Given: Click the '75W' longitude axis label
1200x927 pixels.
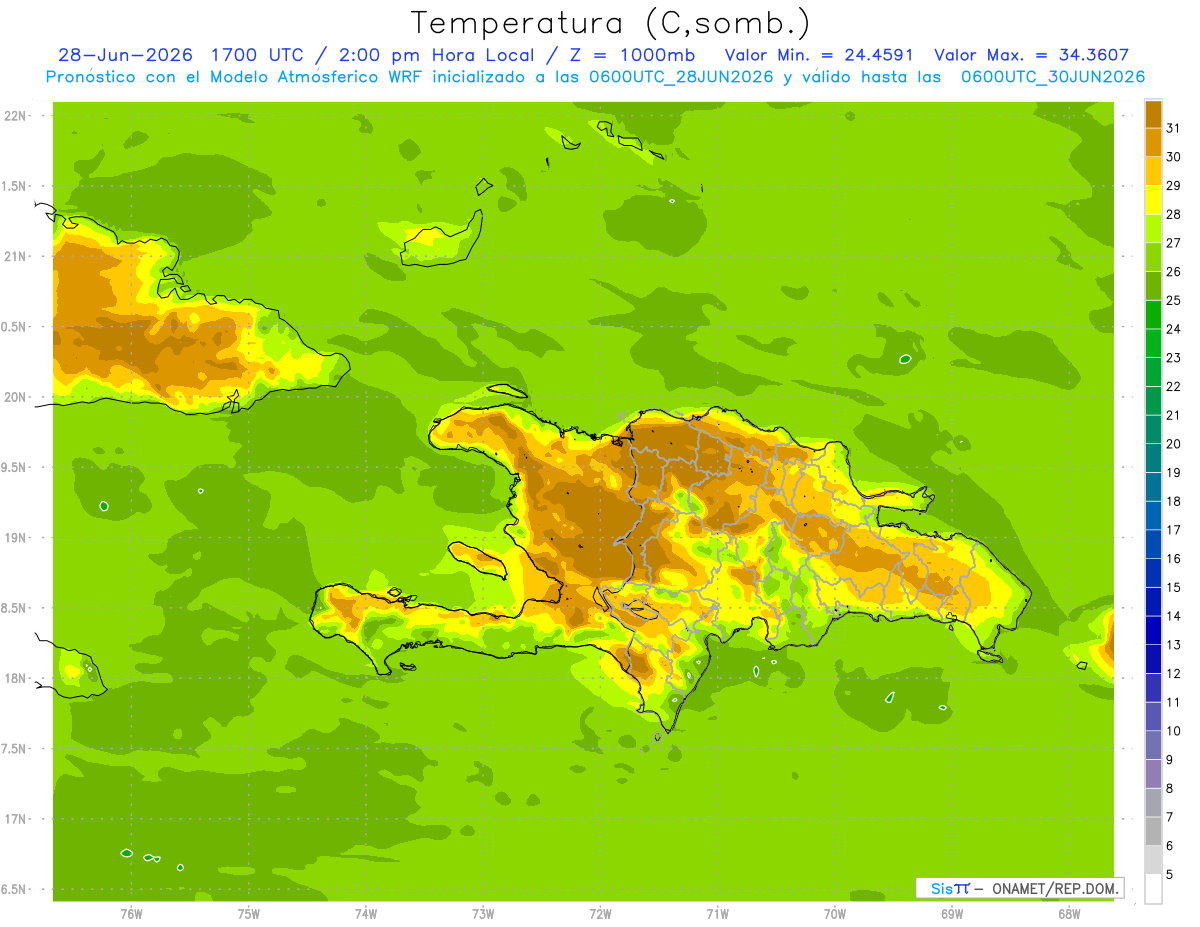Looking at the screenshot, I should click(x=248, y=913).
